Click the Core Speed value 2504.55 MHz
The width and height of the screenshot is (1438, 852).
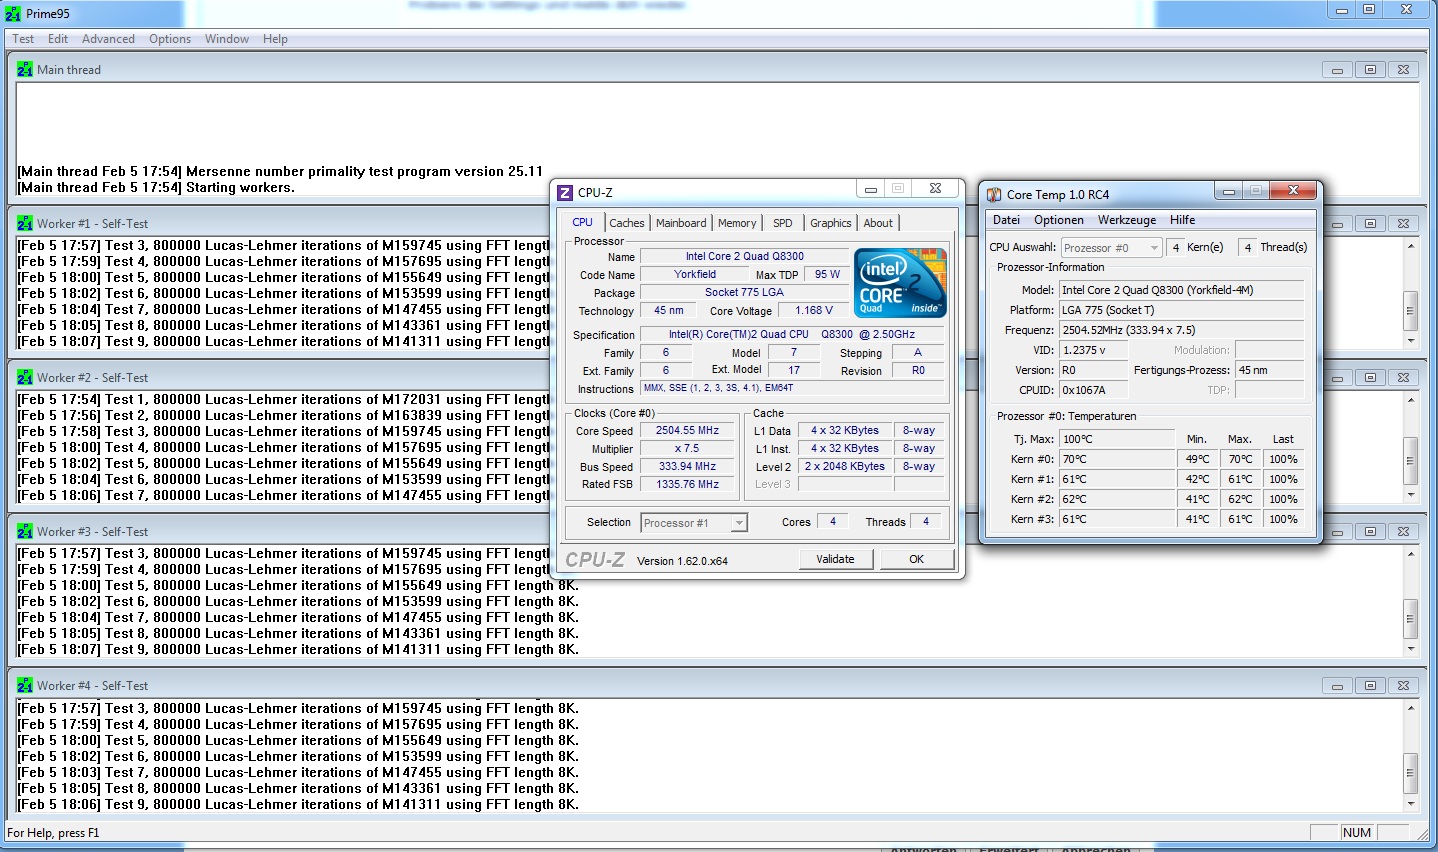[x=687, y=431]
